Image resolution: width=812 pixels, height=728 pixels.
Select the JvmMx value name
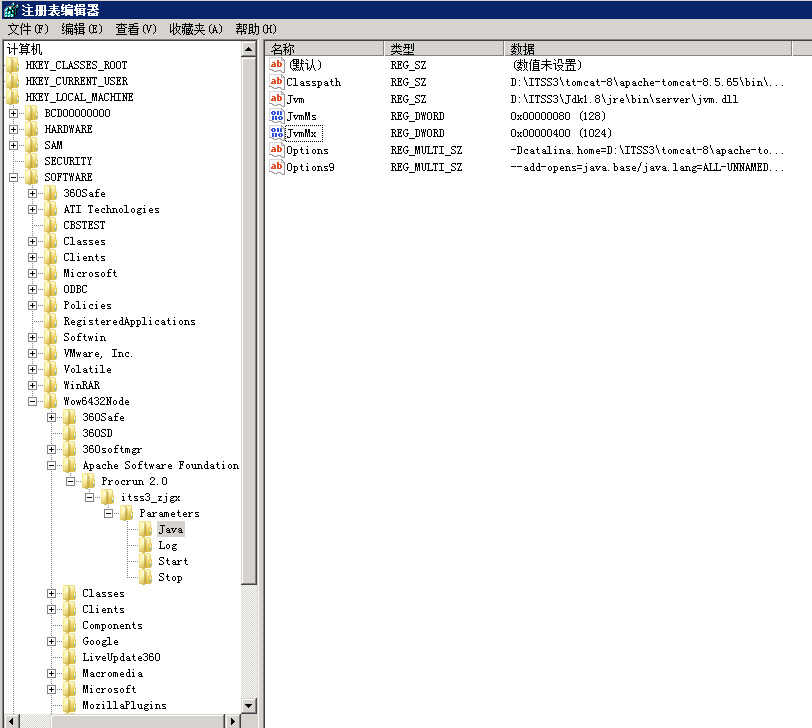pyautogui.click(x=303, y=133)
